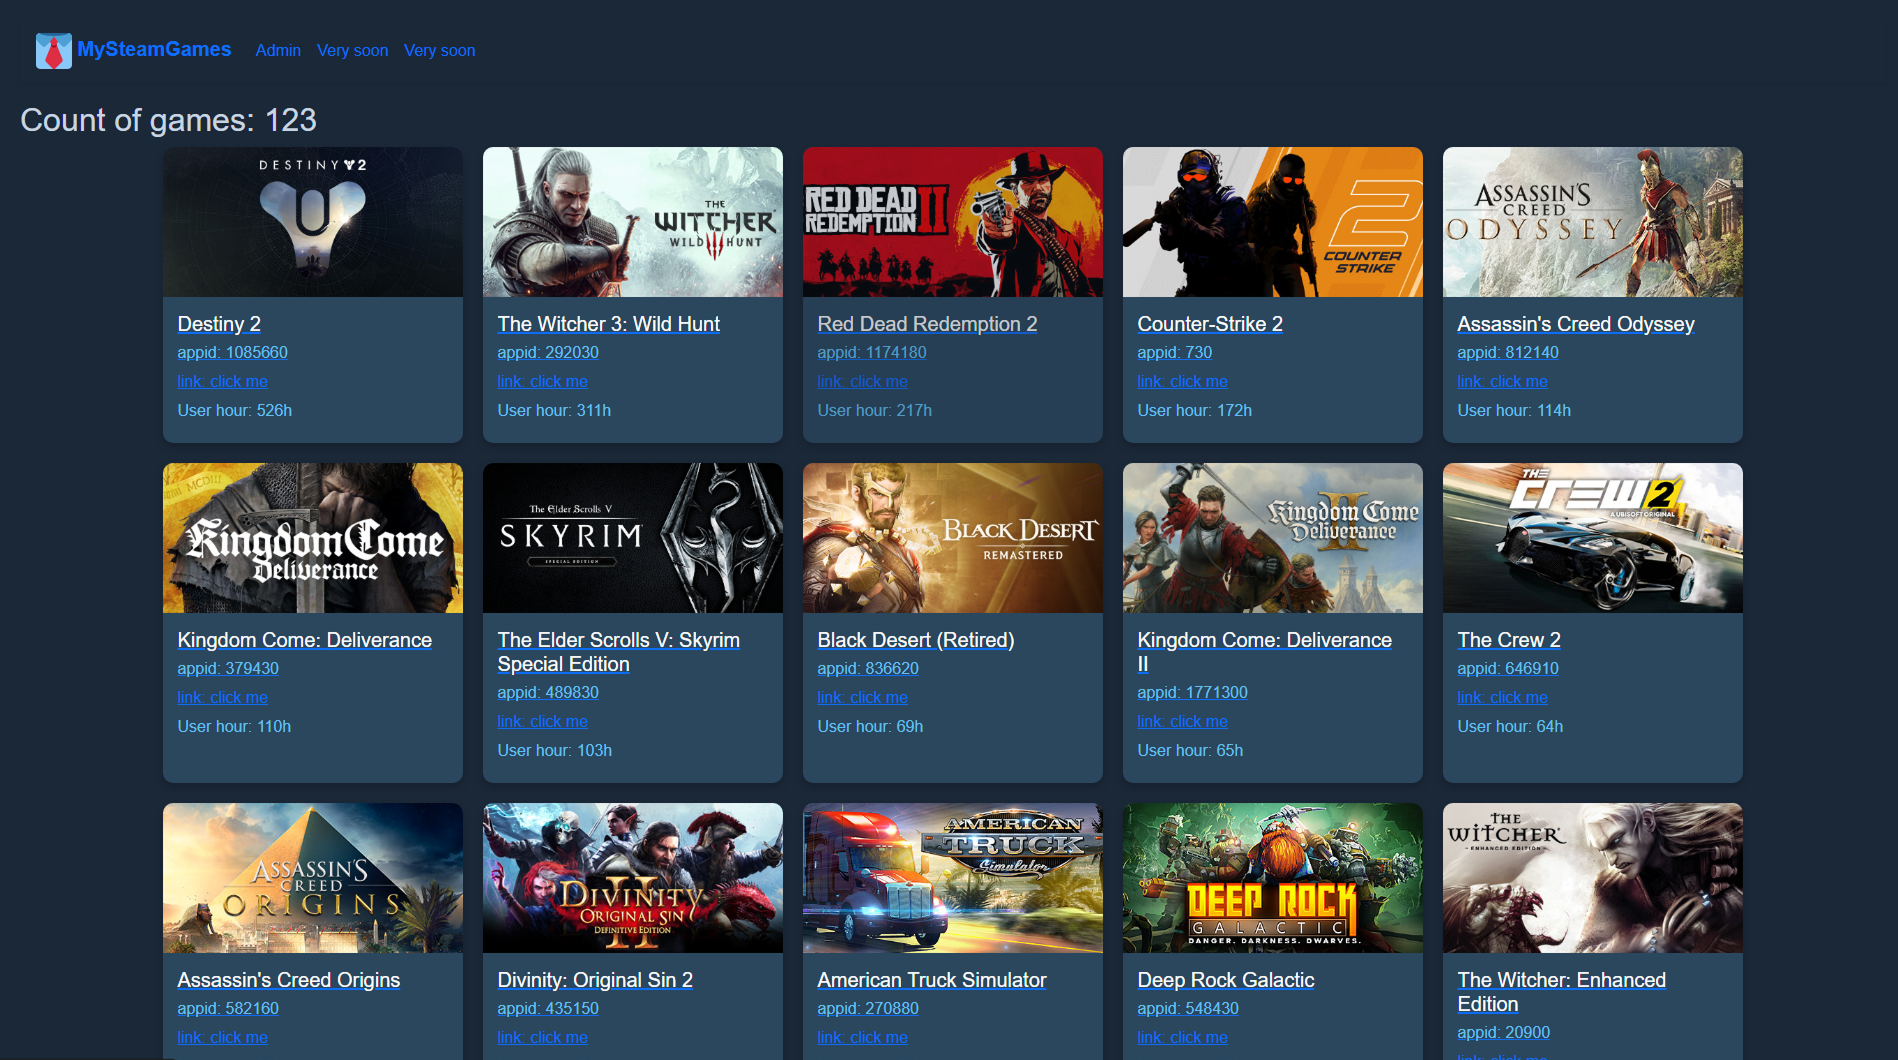Screen dimensions: 1898x1060
Task: Click 'Count of games: 123' heading
Action: tap(168, 120)
